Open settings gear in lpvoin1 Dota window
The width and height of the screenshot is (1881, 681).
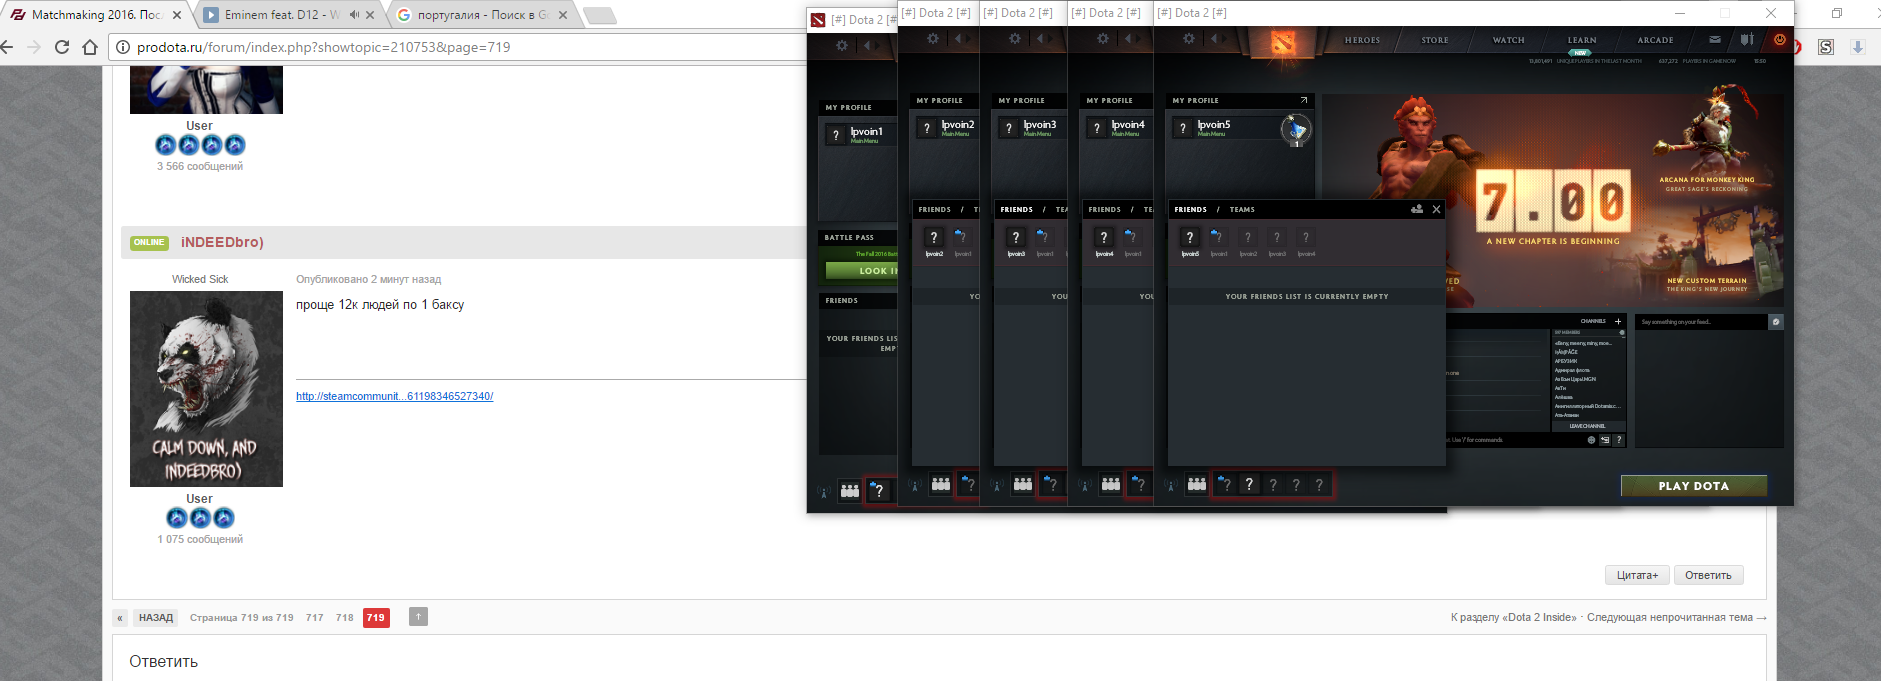click(842, 46)
